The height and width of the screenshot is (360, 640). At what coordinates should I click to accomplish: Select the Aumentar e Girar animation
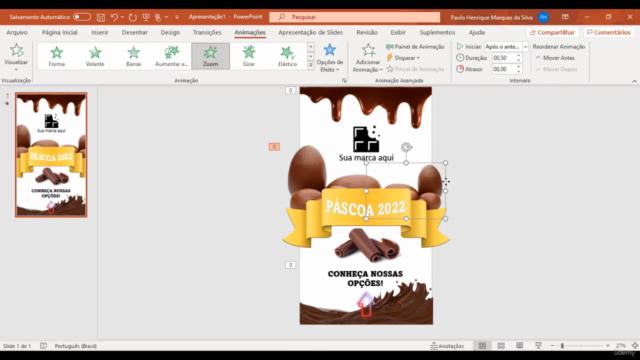pyautogui.click(x=172, y=56)
